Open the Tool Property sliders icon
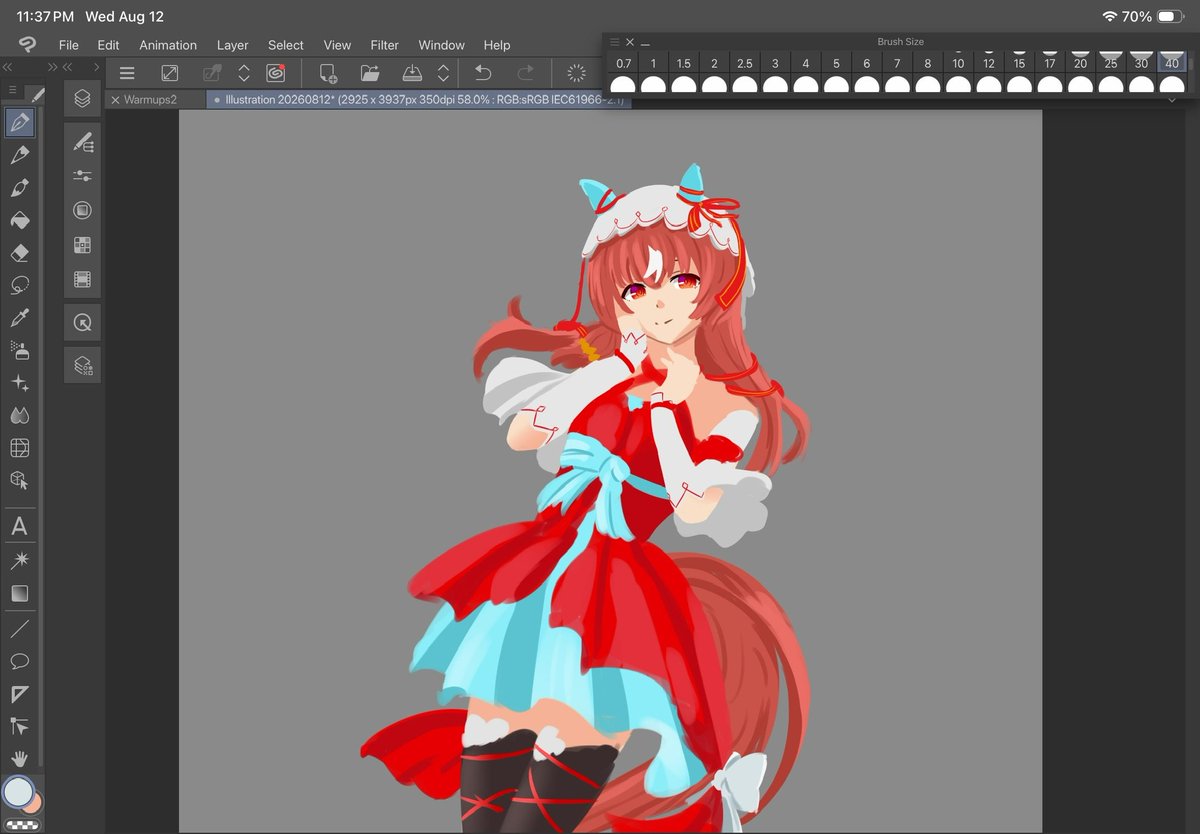This screenshot has height=834, width=1200. tap(82, 176)
